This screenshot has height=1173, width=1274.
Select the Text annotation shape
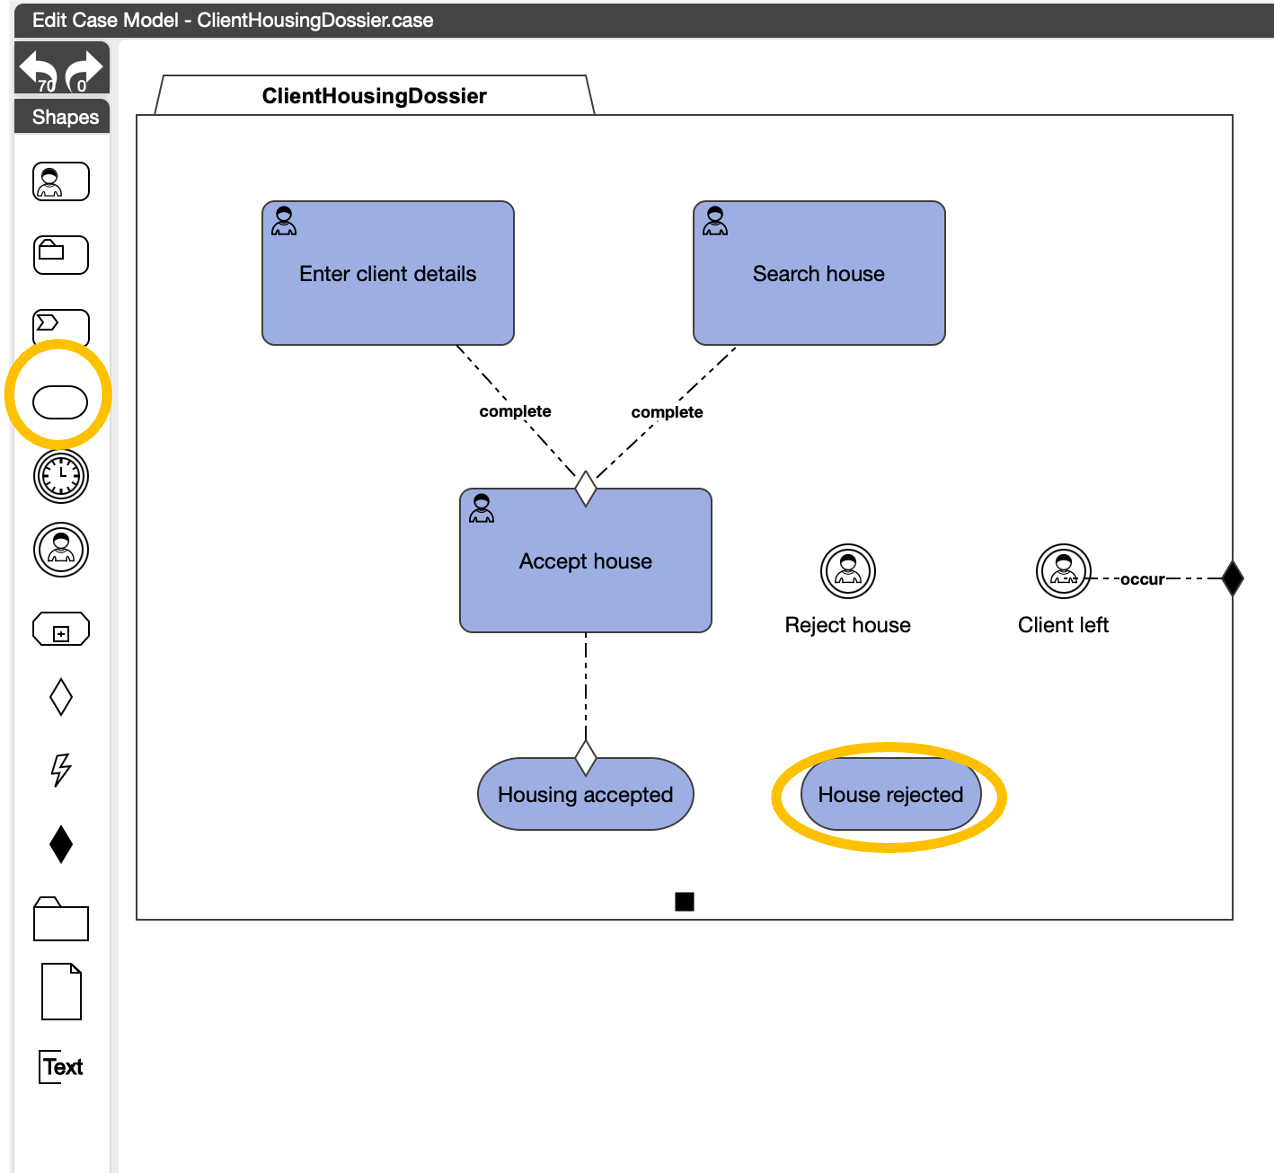[x=61, y=1067]
